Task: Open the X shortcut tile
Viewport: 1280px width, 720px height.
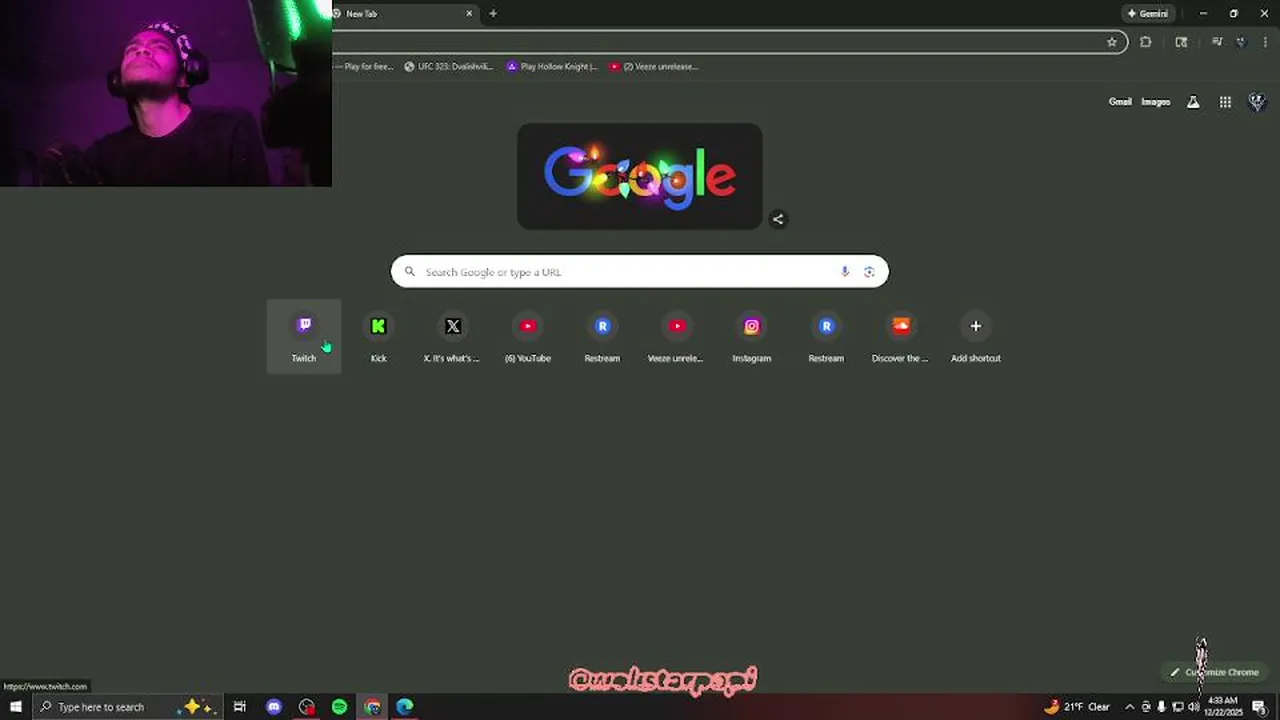Action: click(452, 337)
